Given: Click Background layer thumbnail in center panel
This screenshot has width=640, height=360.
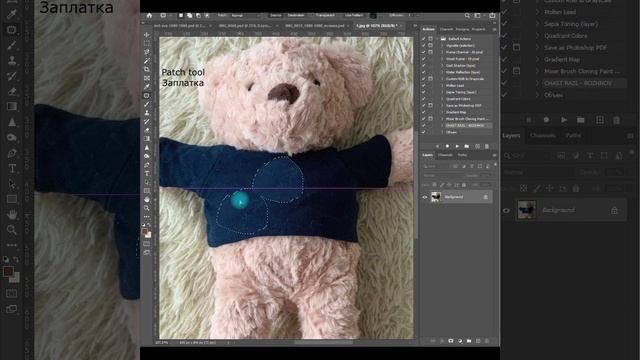Looking at the screenshot, I should [x=436, y=197].
